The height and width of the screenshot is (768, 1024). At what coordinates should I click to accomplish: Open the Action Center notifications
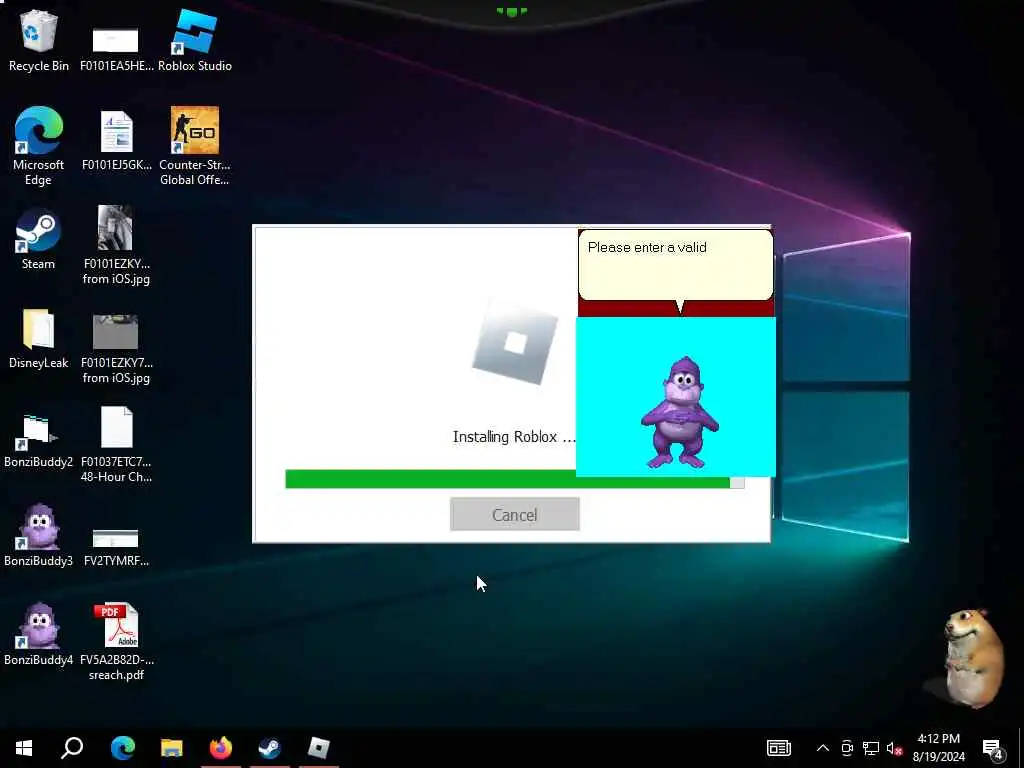[993, 748]
